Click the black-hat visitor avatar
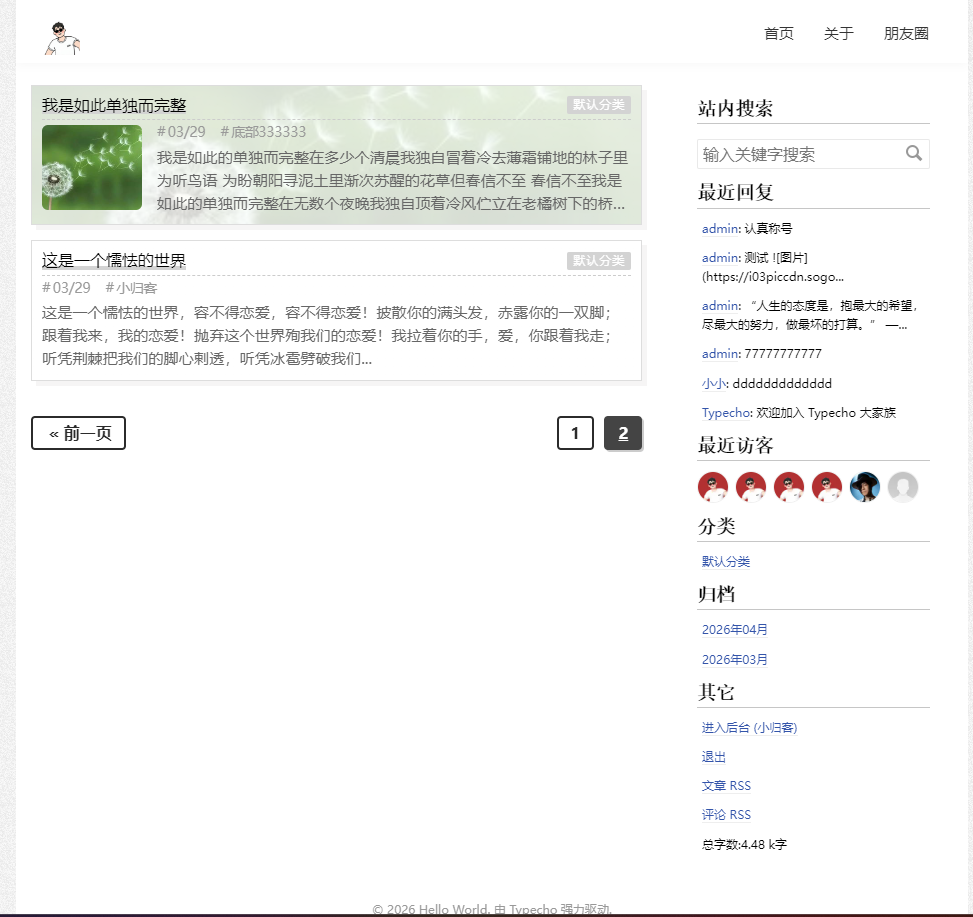The image size is (973, 917). tap(864, 487)
